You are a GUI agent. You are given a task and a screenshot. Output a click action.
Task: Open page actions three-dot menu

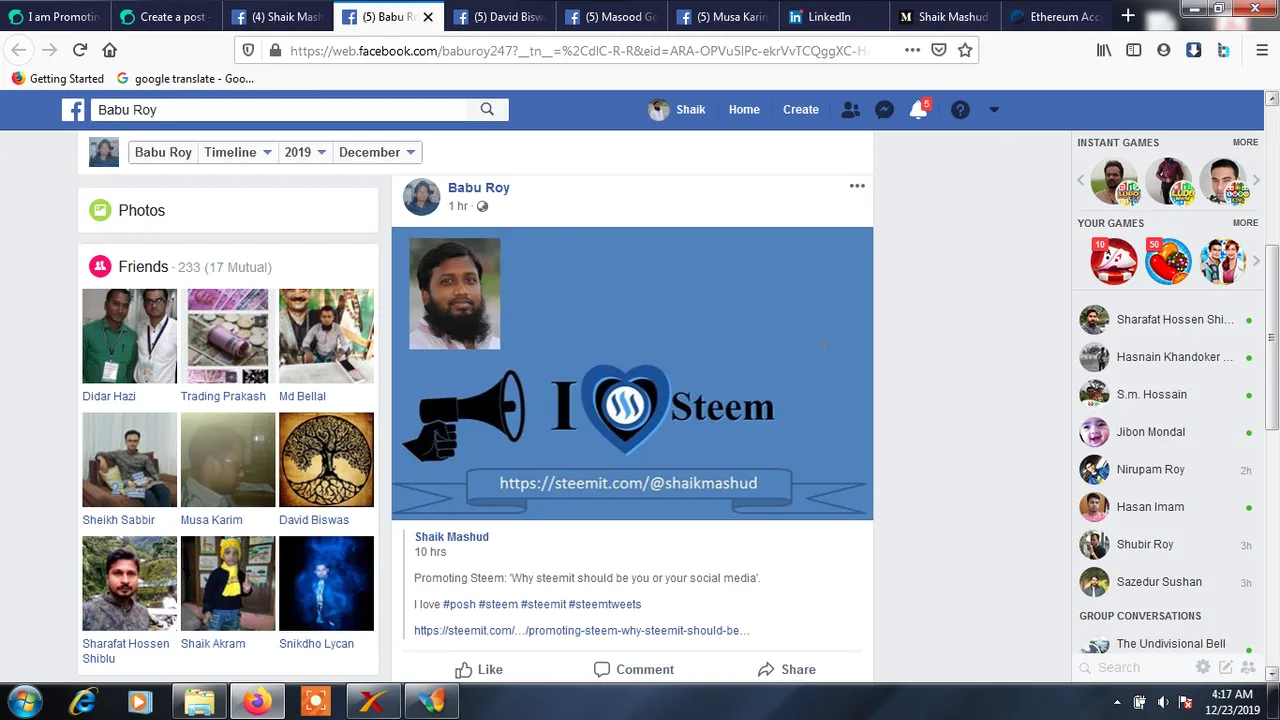[912, 50]
